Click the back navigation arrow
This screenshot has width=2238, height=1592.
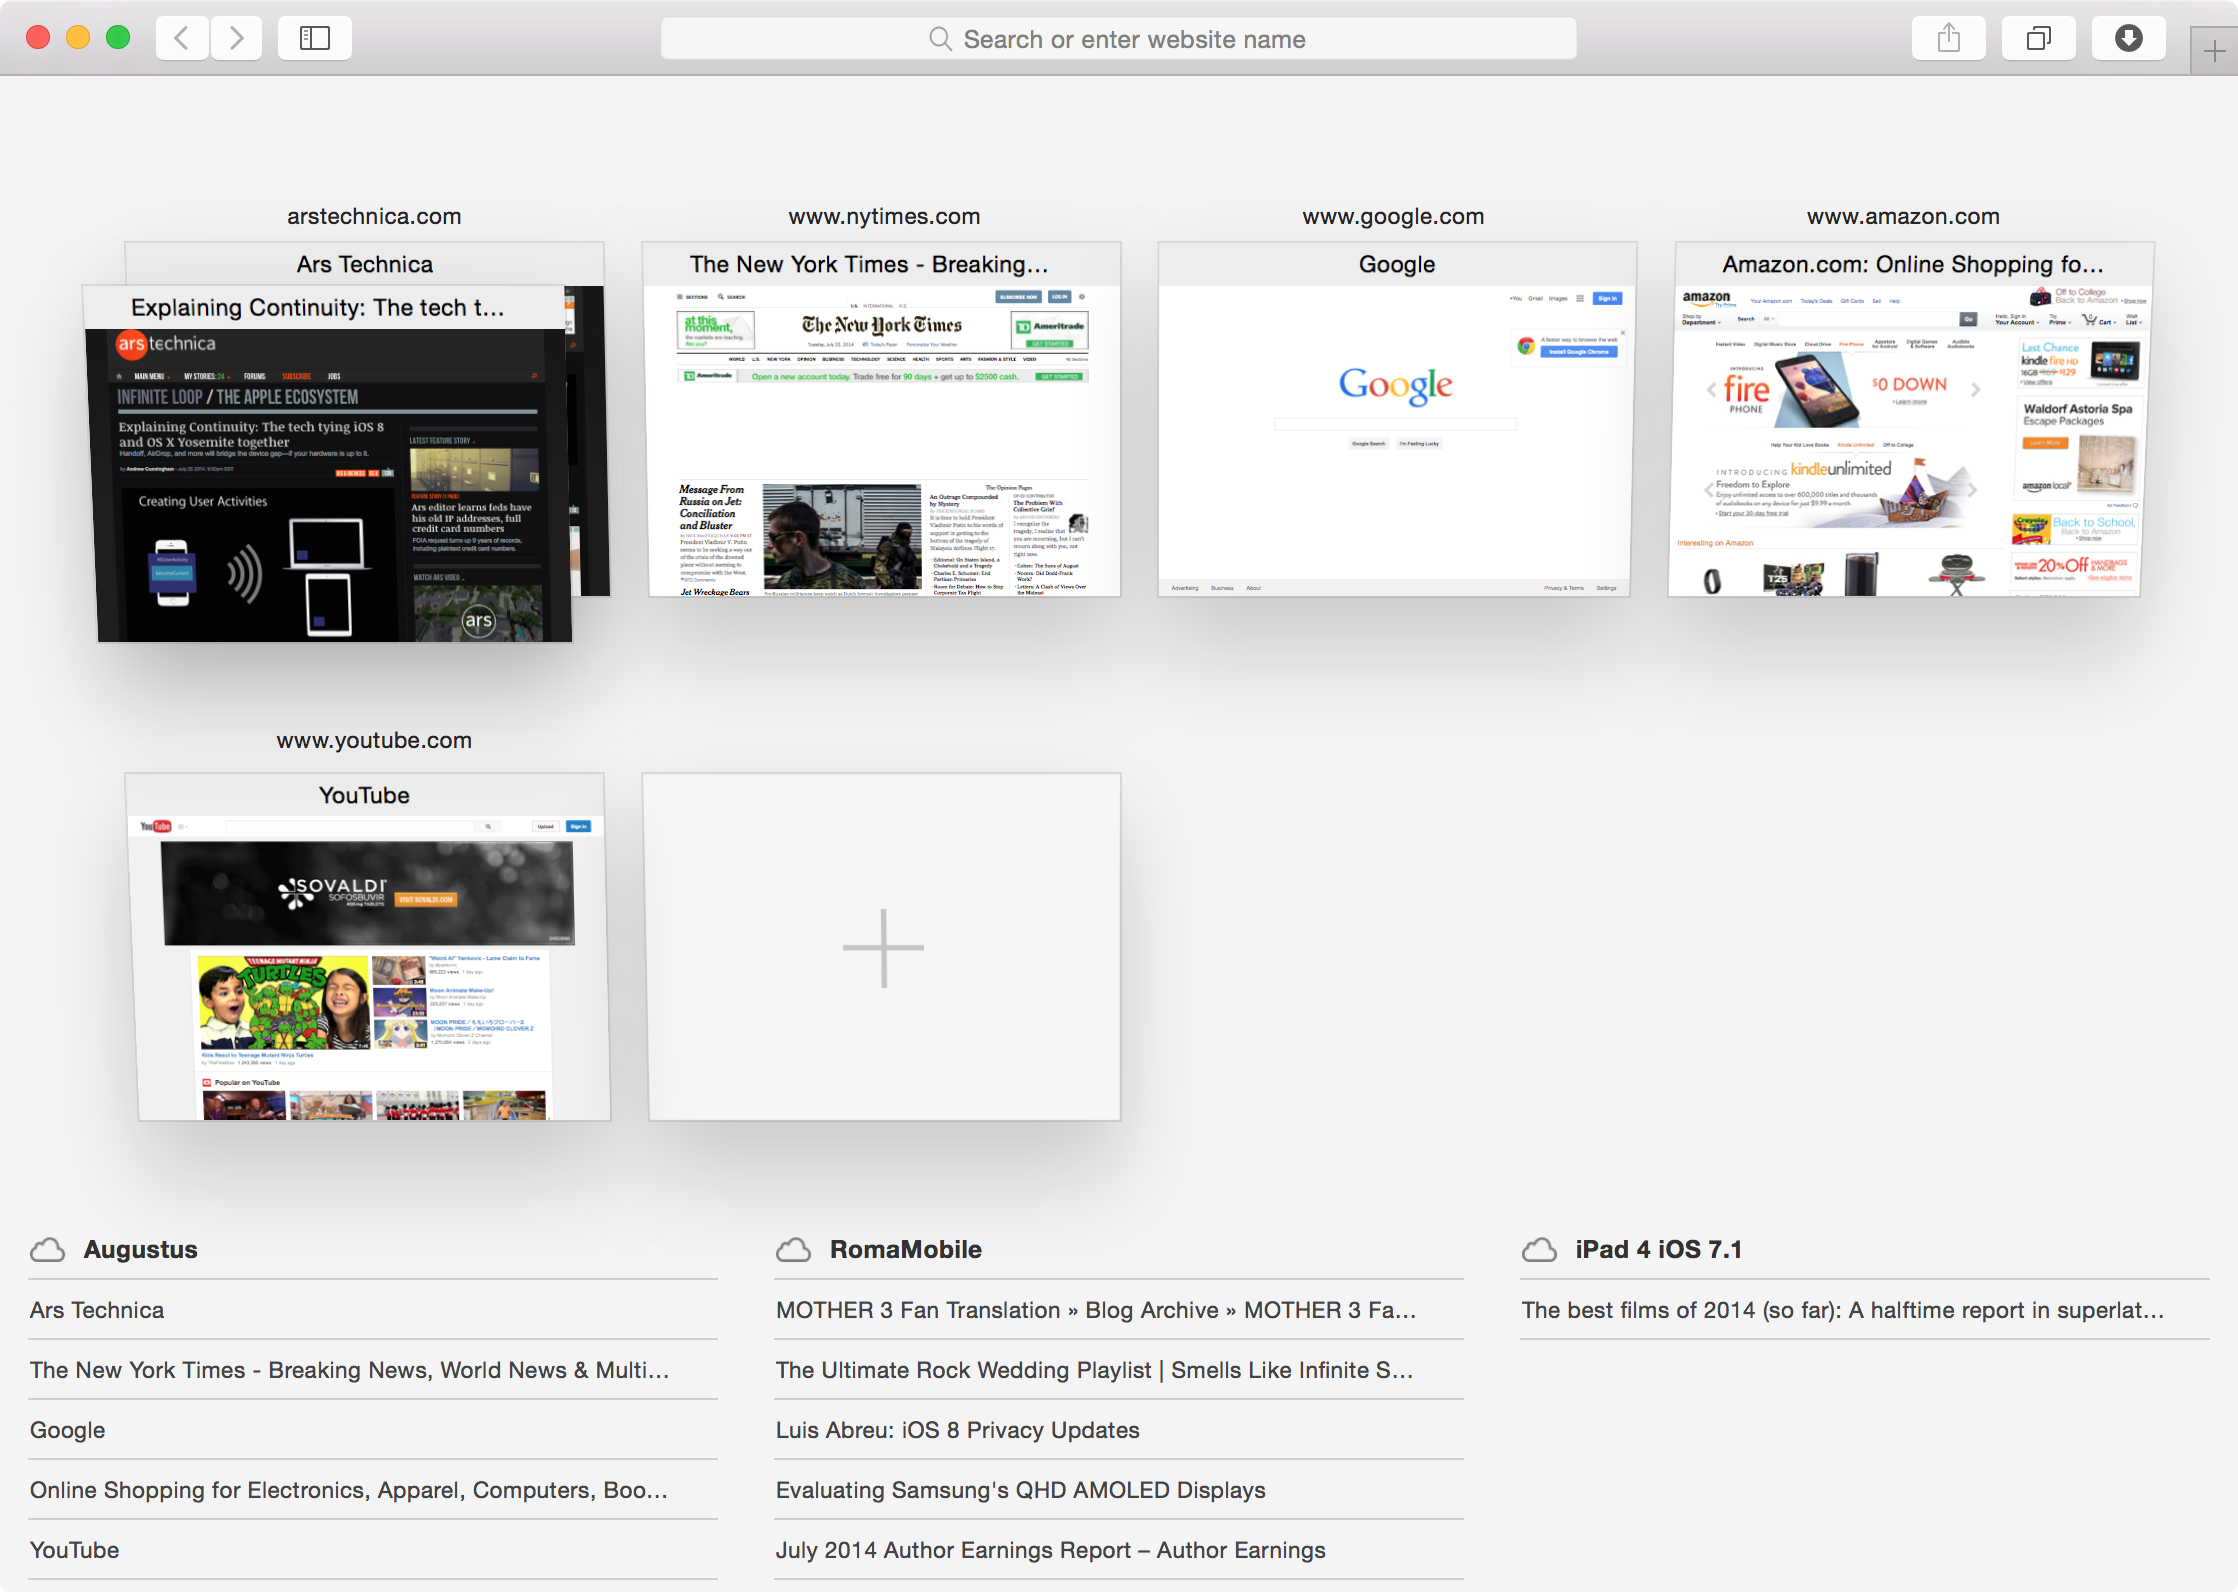tap(181, 38)
